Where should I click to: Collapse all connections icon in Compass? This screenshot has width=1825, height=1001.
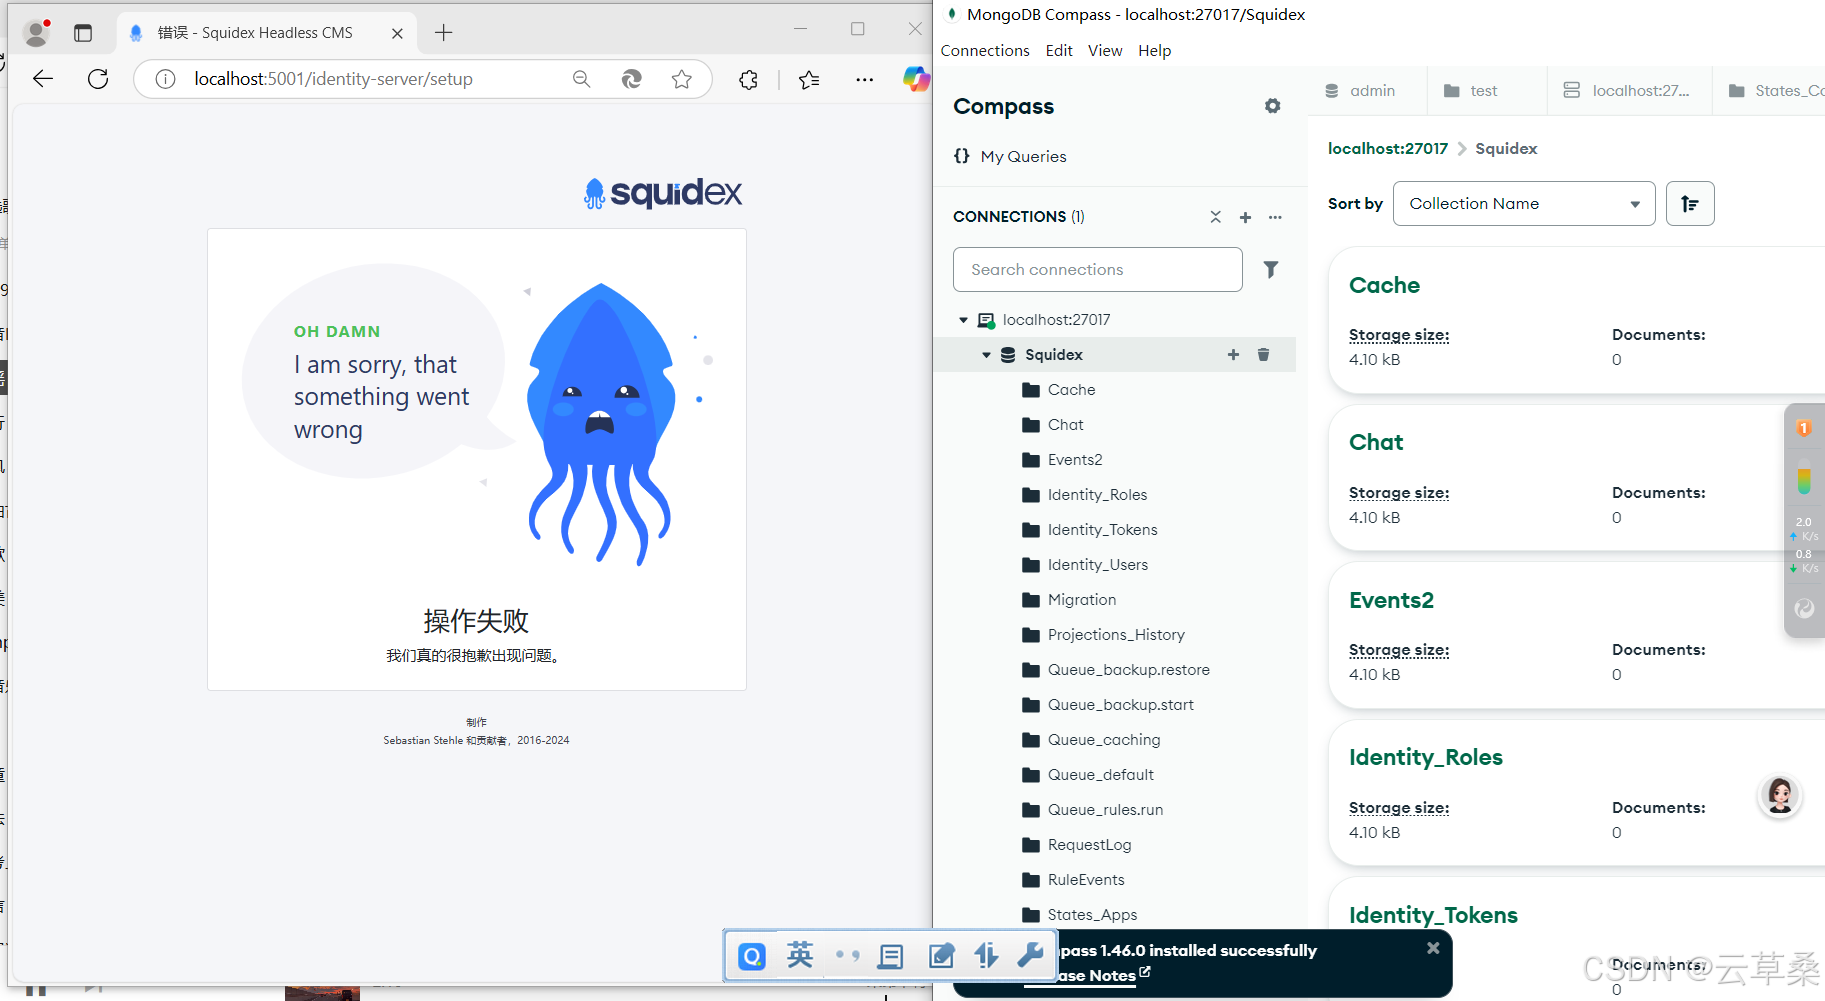1216,217
